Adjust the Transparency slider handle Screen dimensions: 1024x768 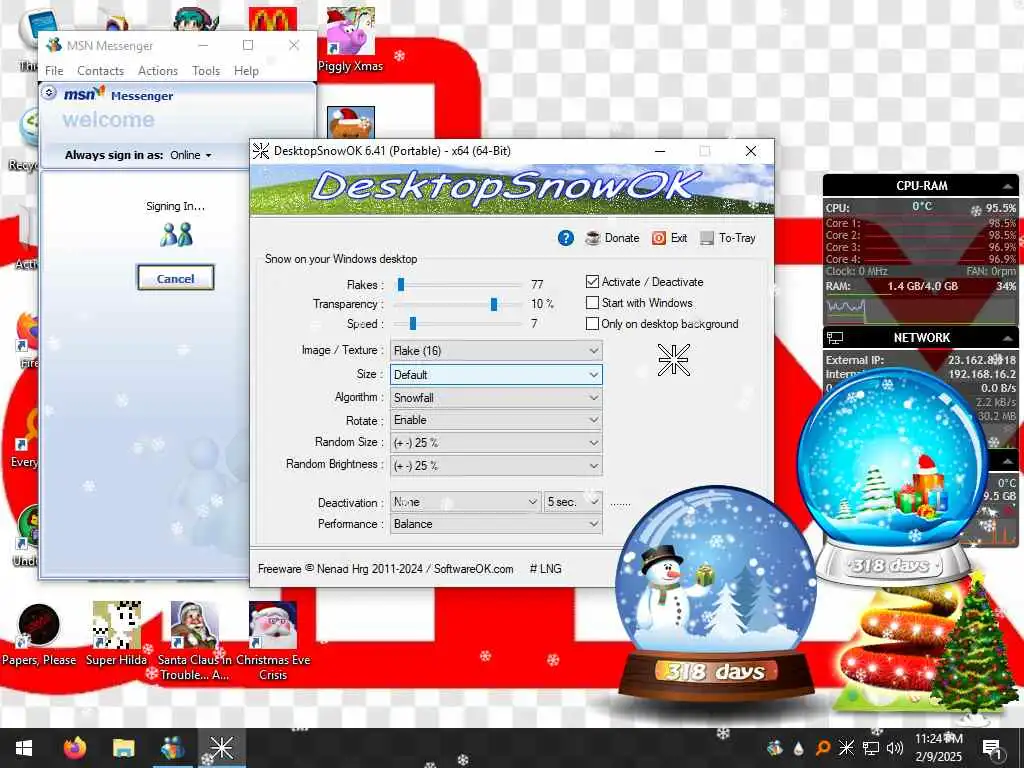(x=494, y=304)
